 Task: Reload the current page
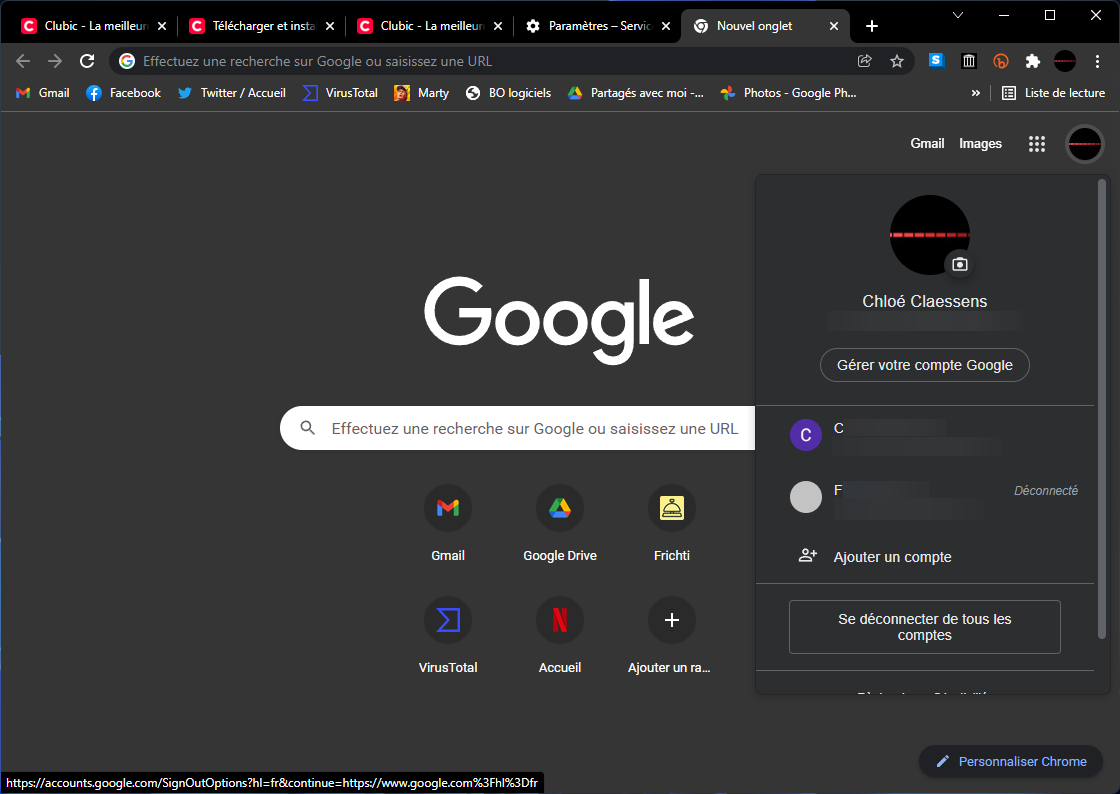tap(87, 61)
